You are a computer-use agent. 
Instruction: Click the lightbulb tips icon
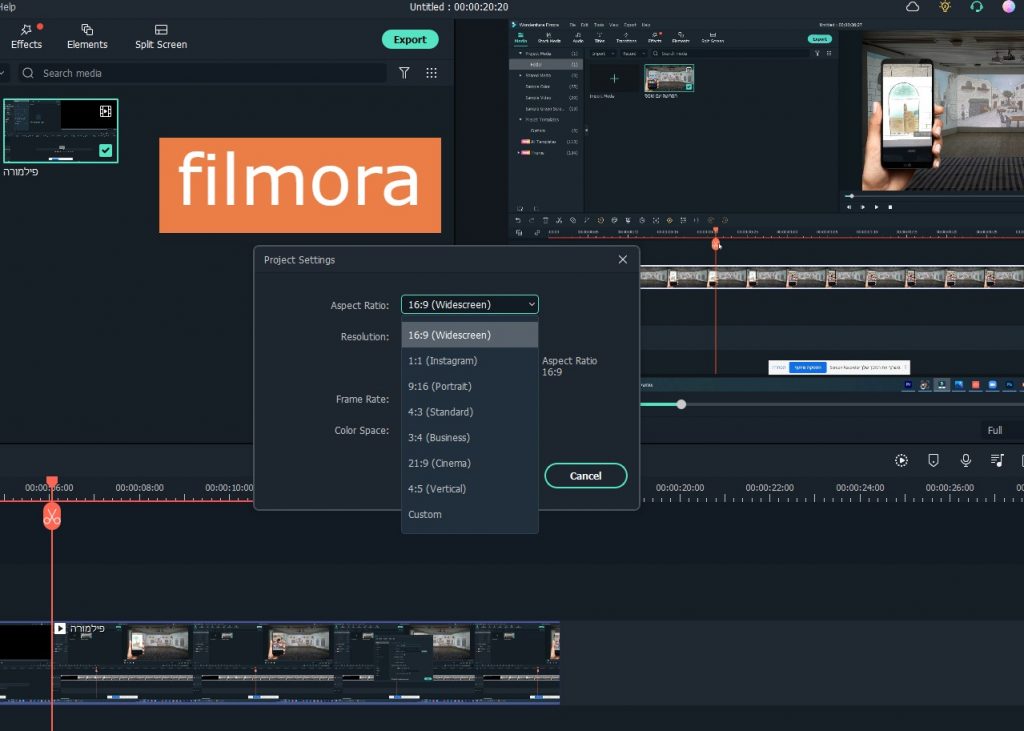(x=944, y=7)
